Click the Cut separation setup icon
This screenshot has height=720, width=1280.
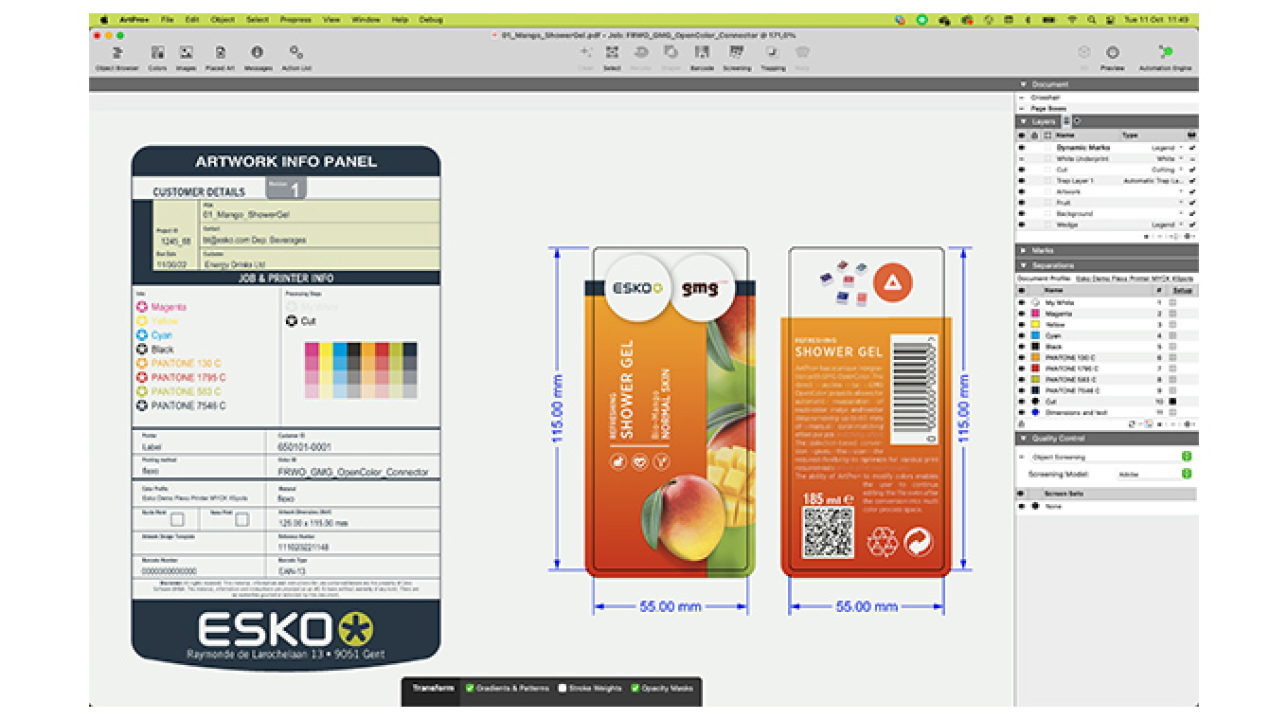coord(1173,401)
